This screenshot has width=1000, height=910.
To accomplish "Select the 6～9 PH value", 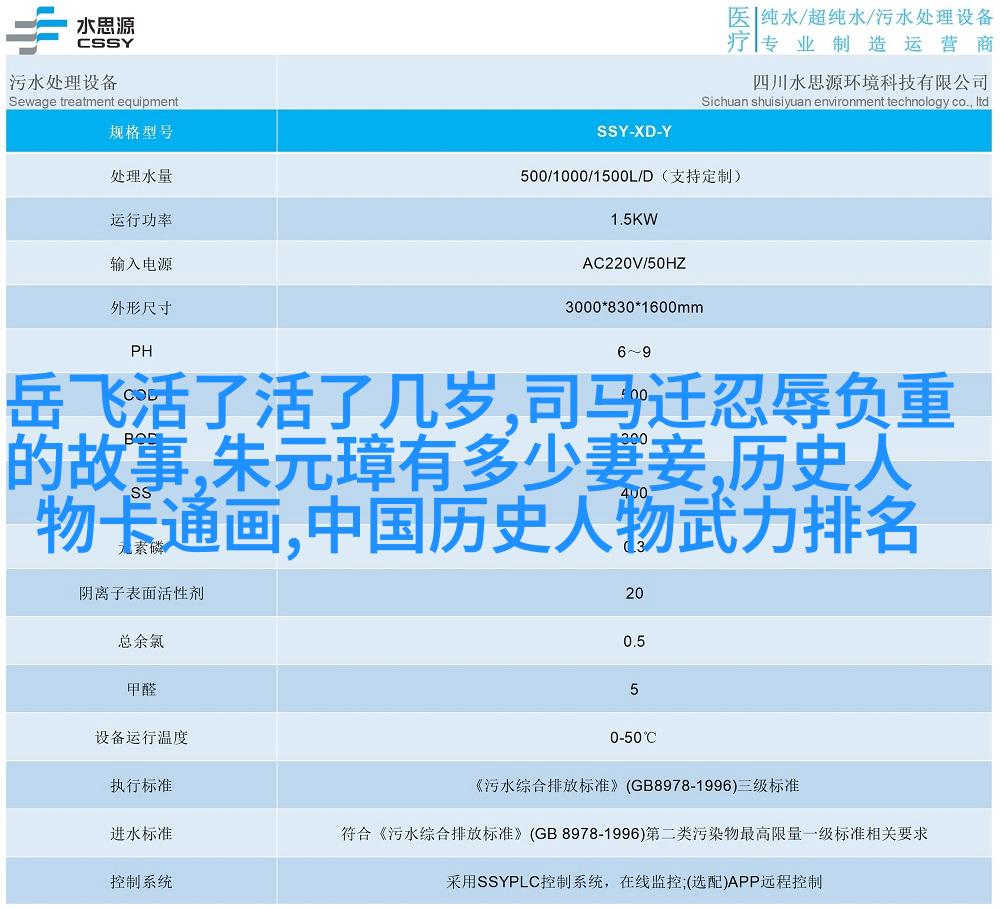I will click(634, 352).
